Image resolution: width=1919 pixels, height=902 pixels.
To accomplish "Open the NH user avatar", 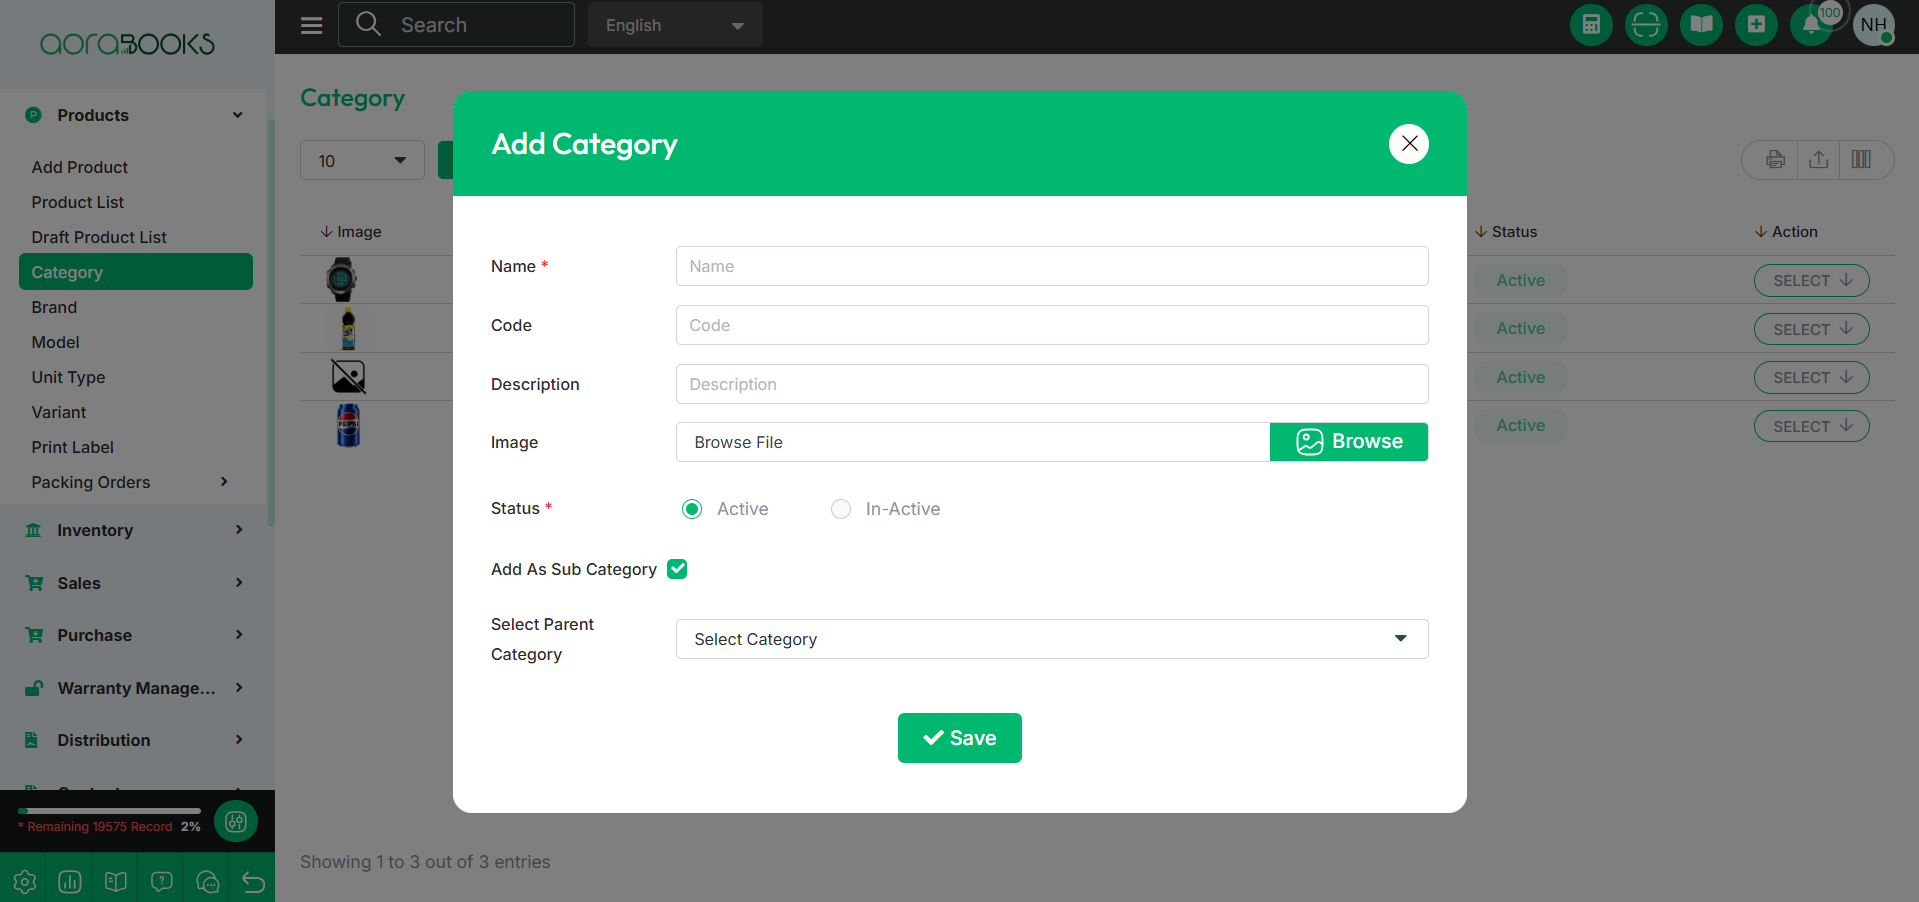I will (x=1874, y=25).
